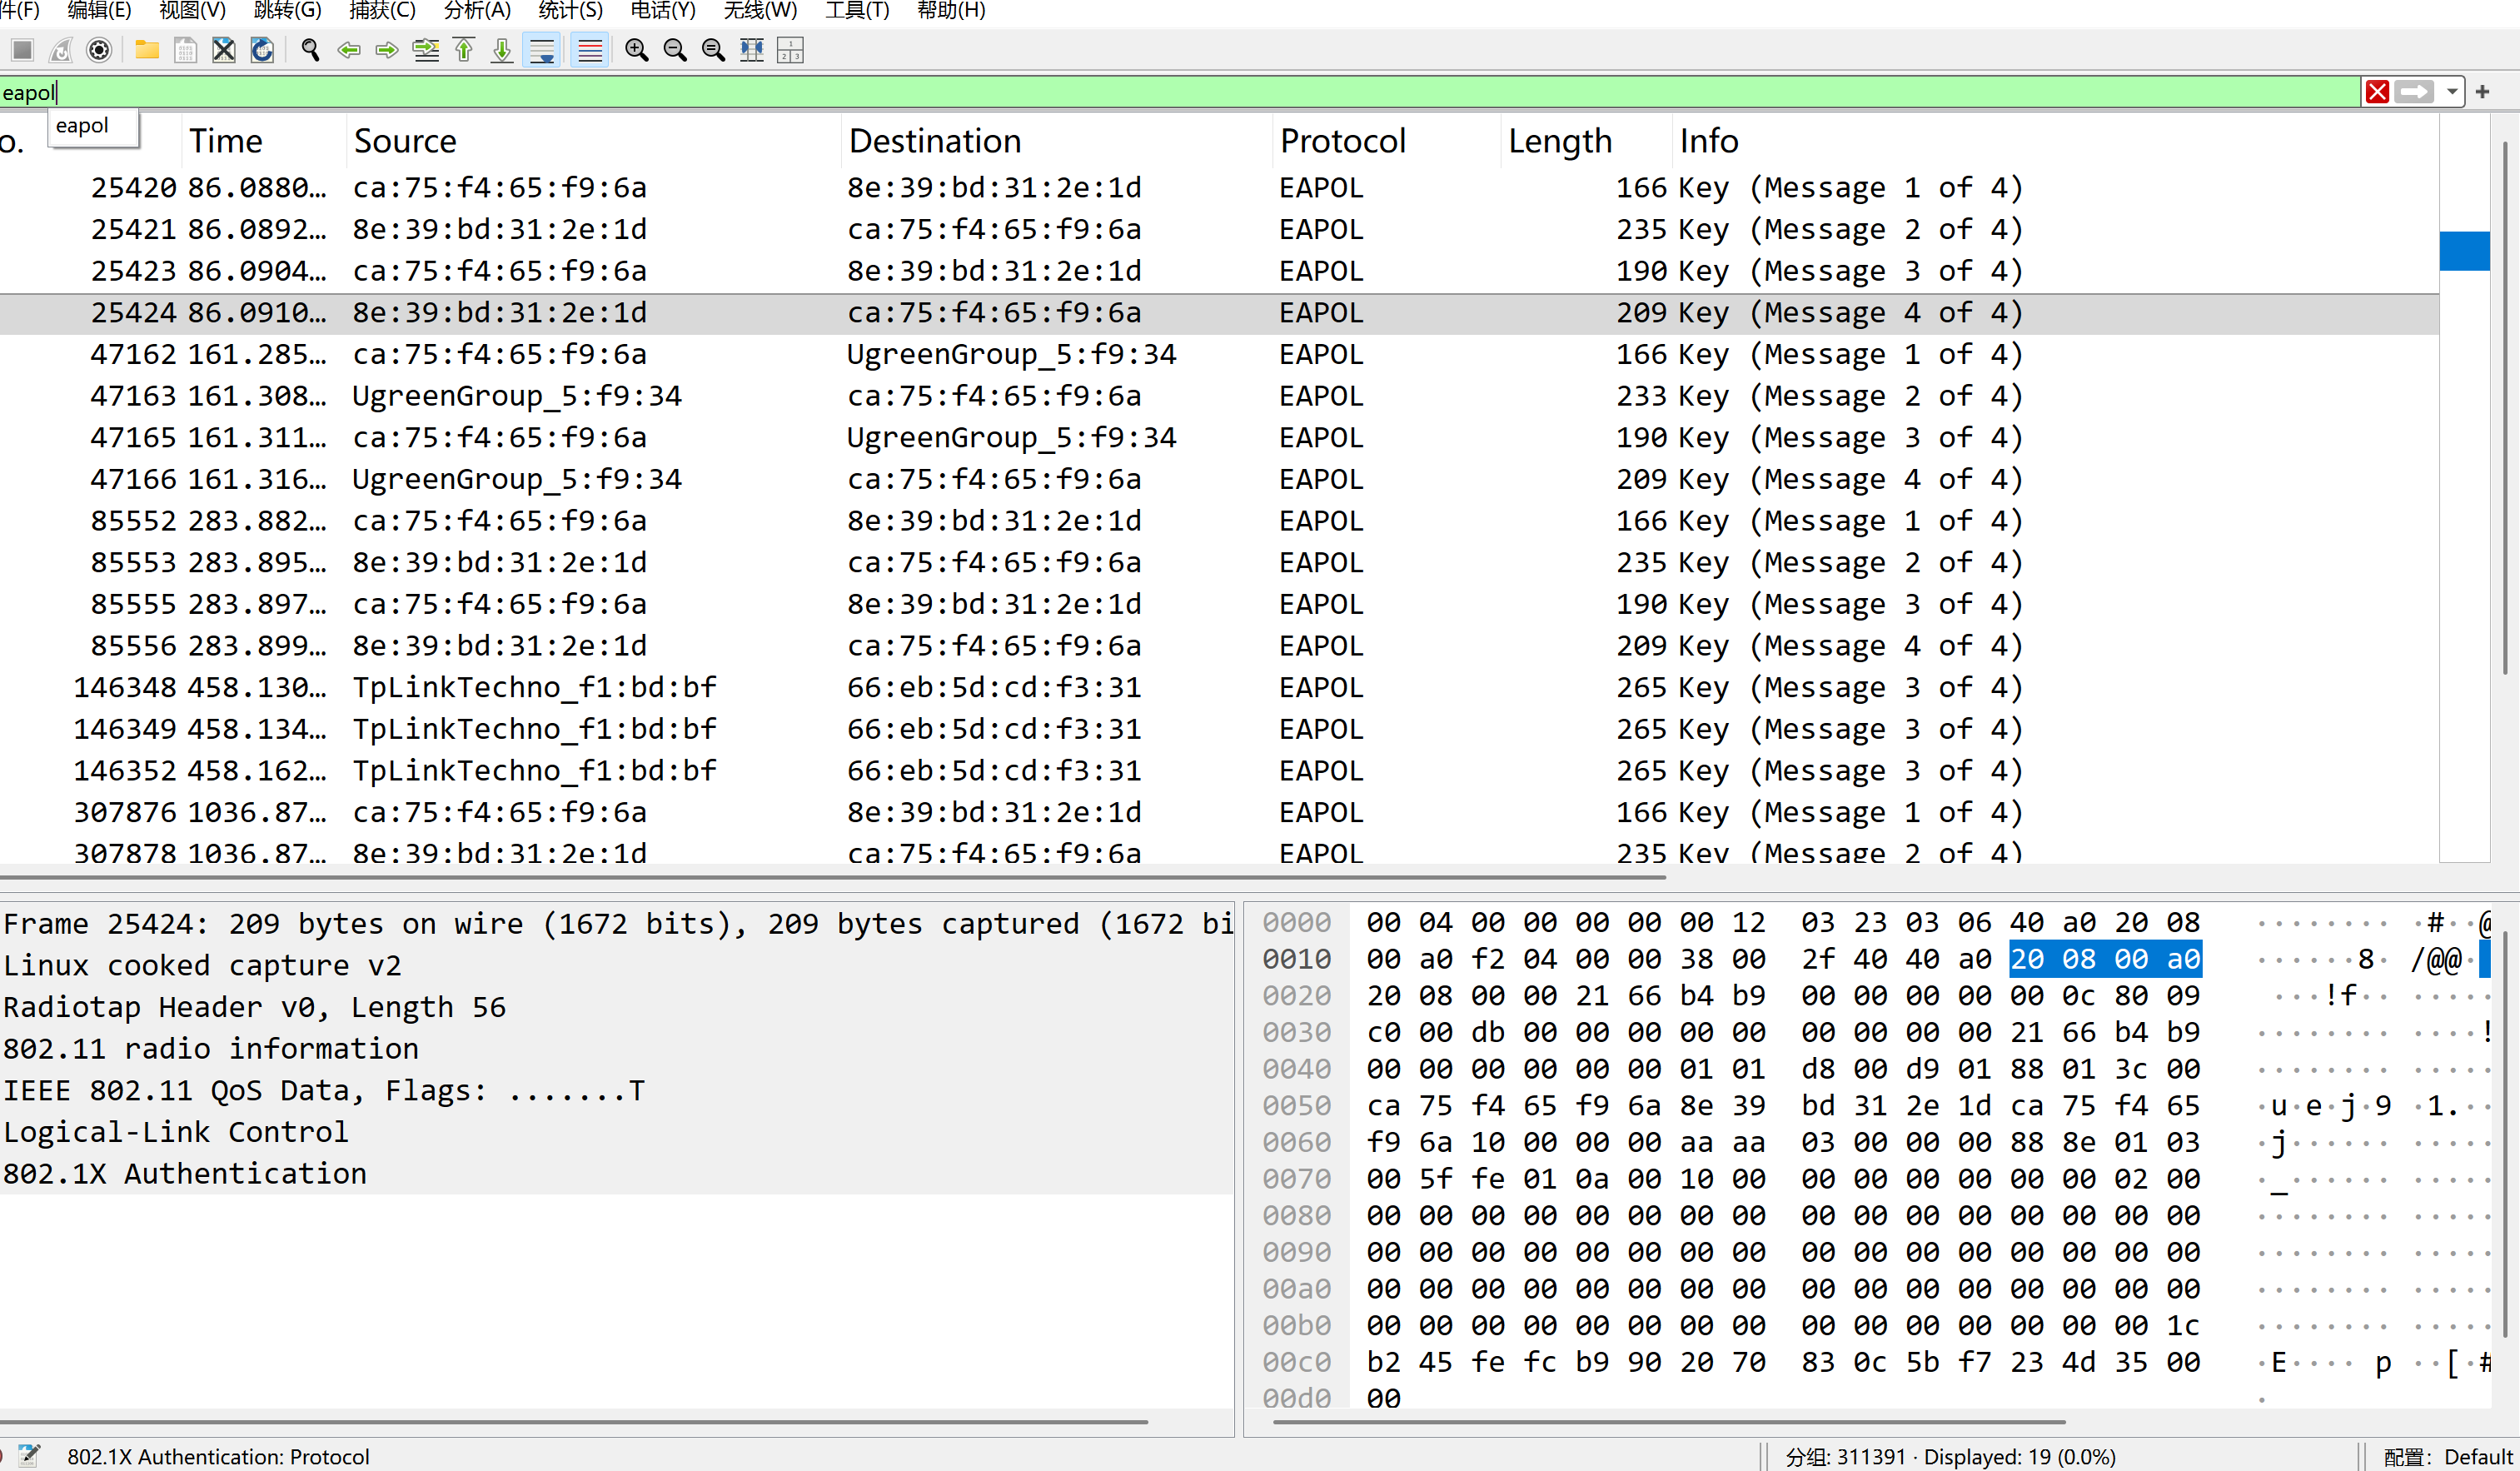Reload the capture file icon
The width and height of the screenshot is (2520, 1471).
click(262, 50)
